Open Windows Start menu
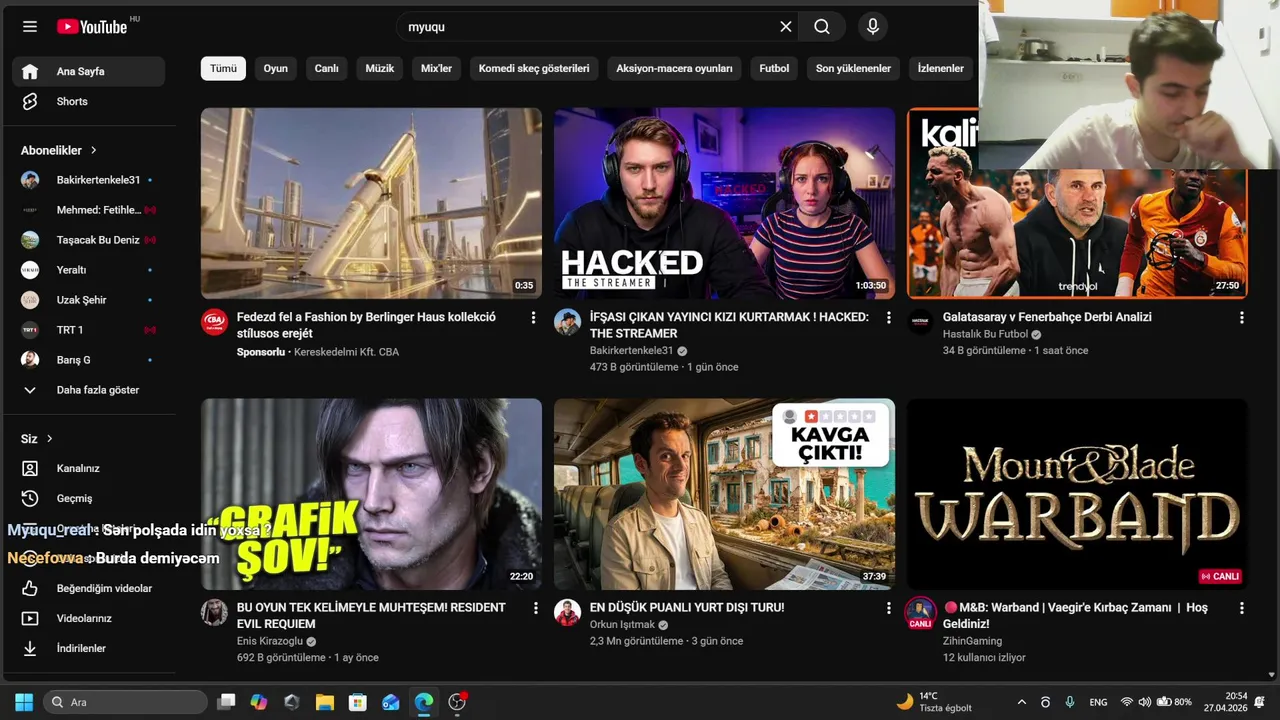This screenshot has width=1280, height=720. point(24,702)
